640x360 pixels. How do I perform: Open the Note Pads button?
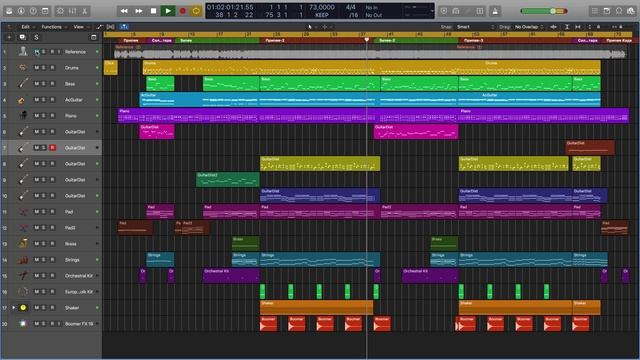(607, 11)
